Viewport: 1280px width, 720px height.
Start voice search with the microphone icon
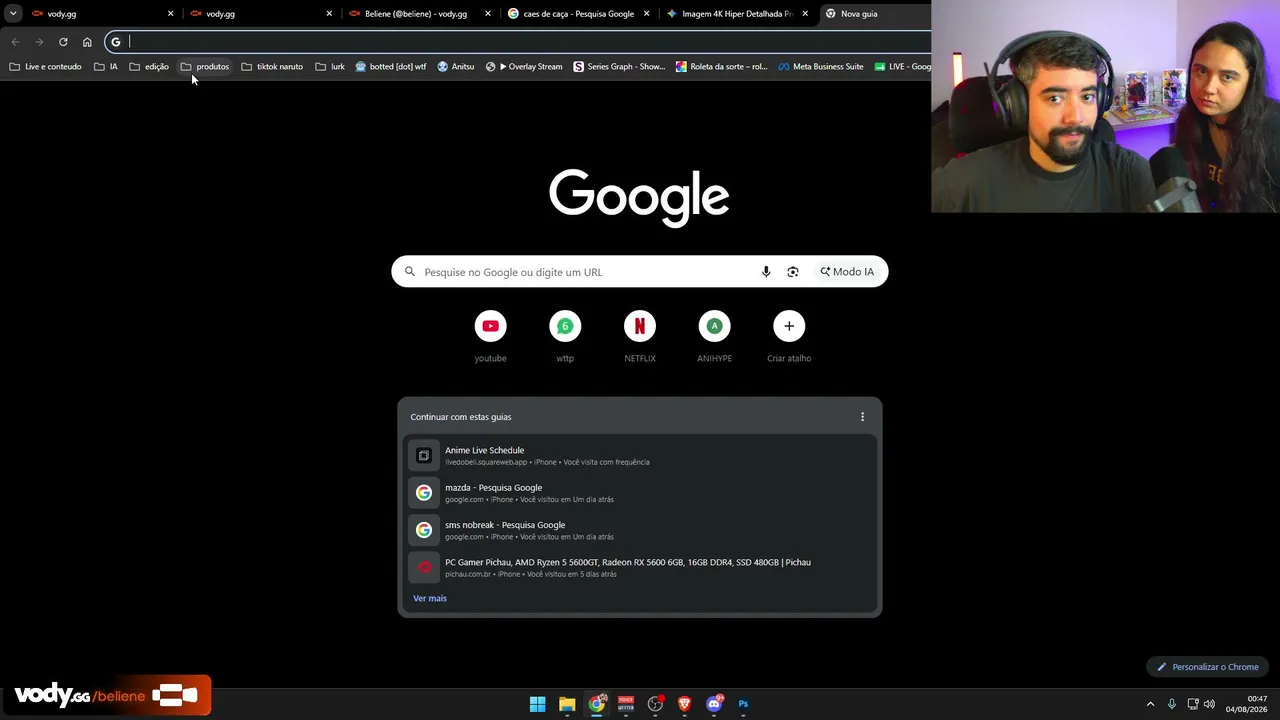click(766, 272)
